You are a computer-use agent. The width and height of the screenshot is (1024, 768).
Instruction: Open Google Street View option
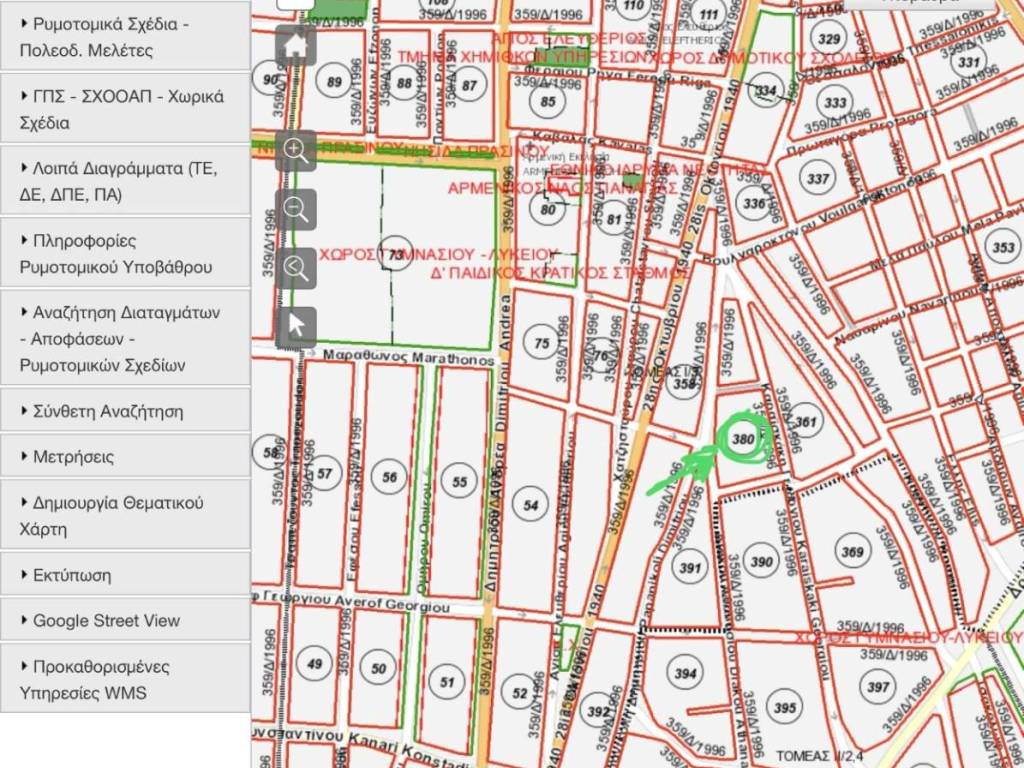point(125,620)
